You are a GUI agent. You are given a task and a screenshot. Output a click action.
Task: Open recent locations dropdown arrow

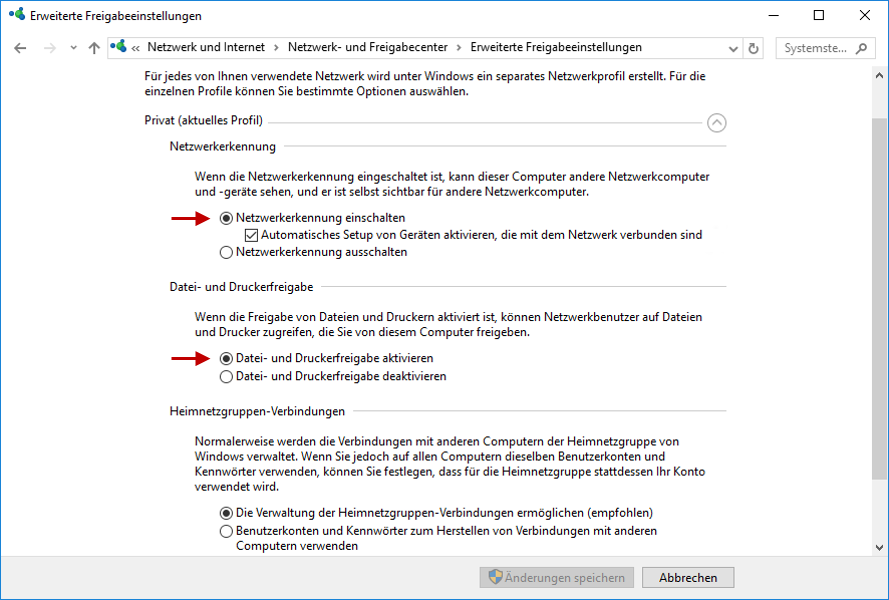click(x=73, y=48)
